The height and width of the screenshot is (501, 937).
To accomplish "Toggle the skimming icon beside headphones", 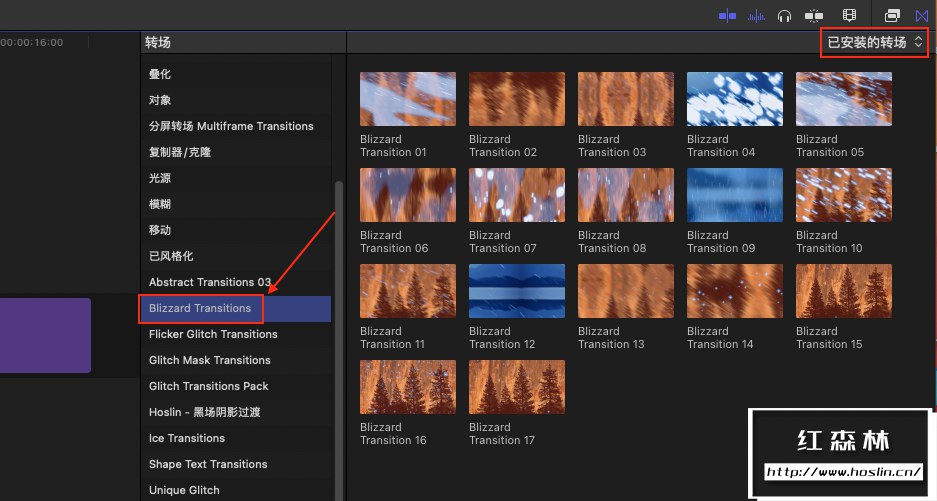I will tap(814, 16).
